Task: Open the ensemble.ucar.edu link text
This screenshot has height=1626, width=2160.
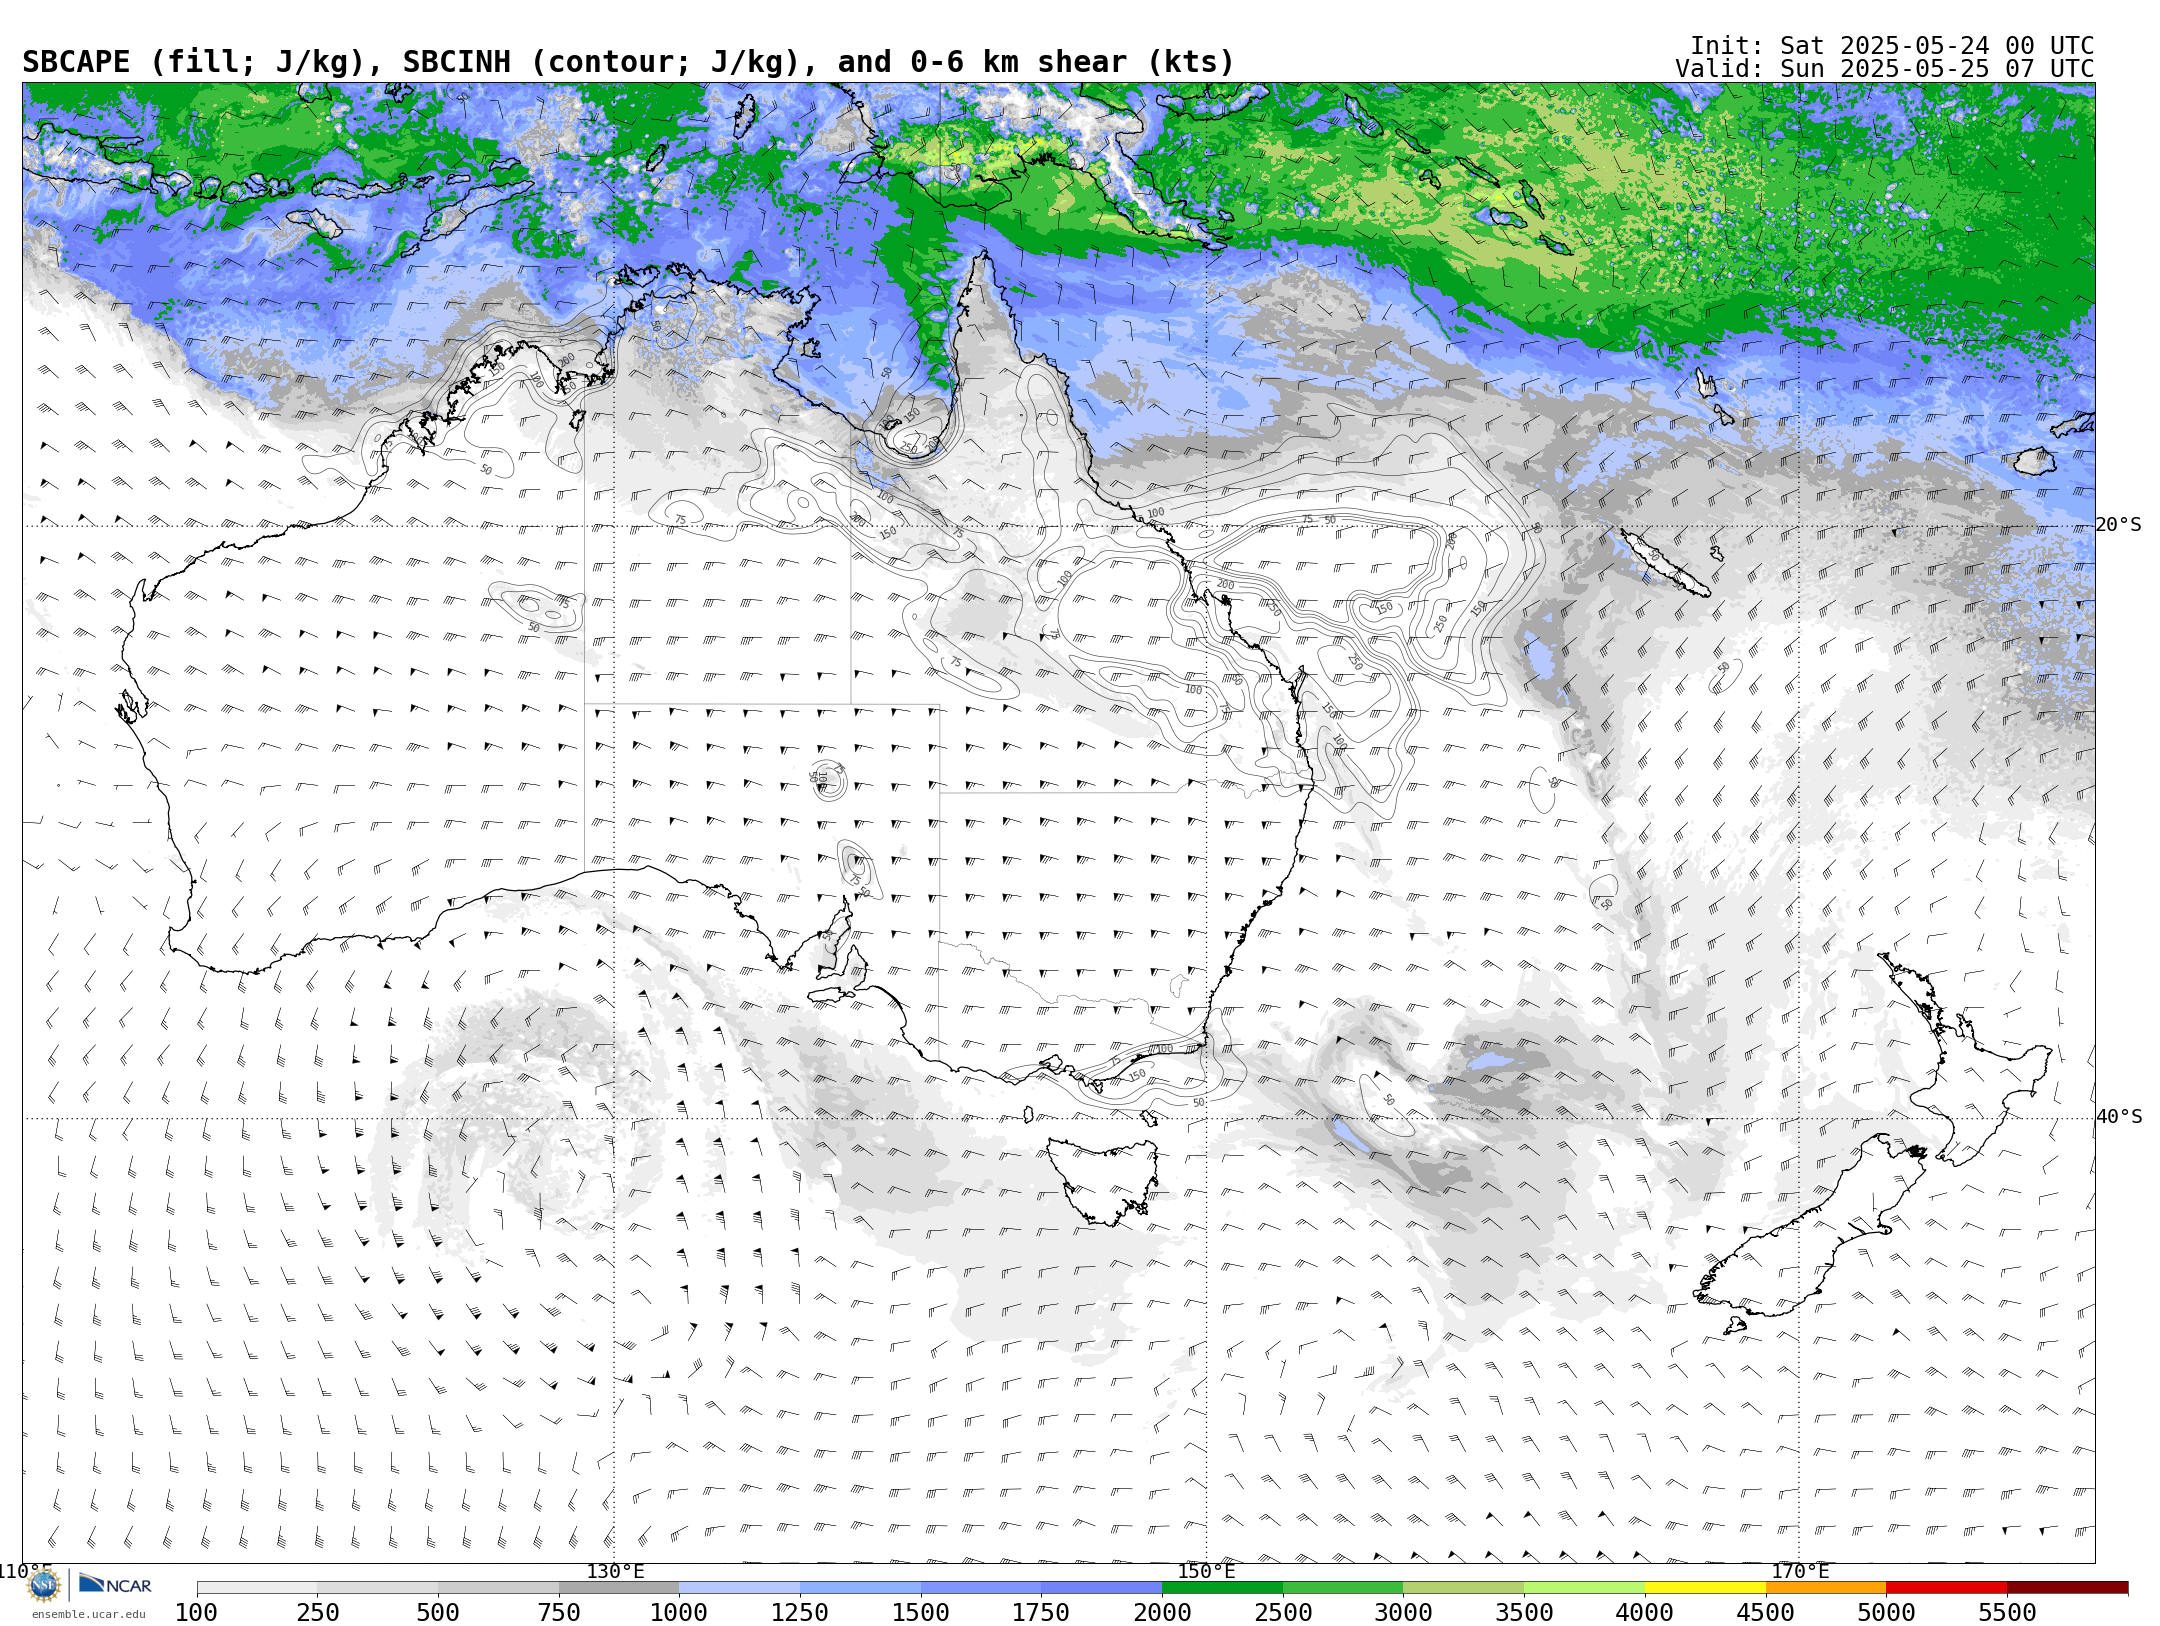Action: point(88,1614)
